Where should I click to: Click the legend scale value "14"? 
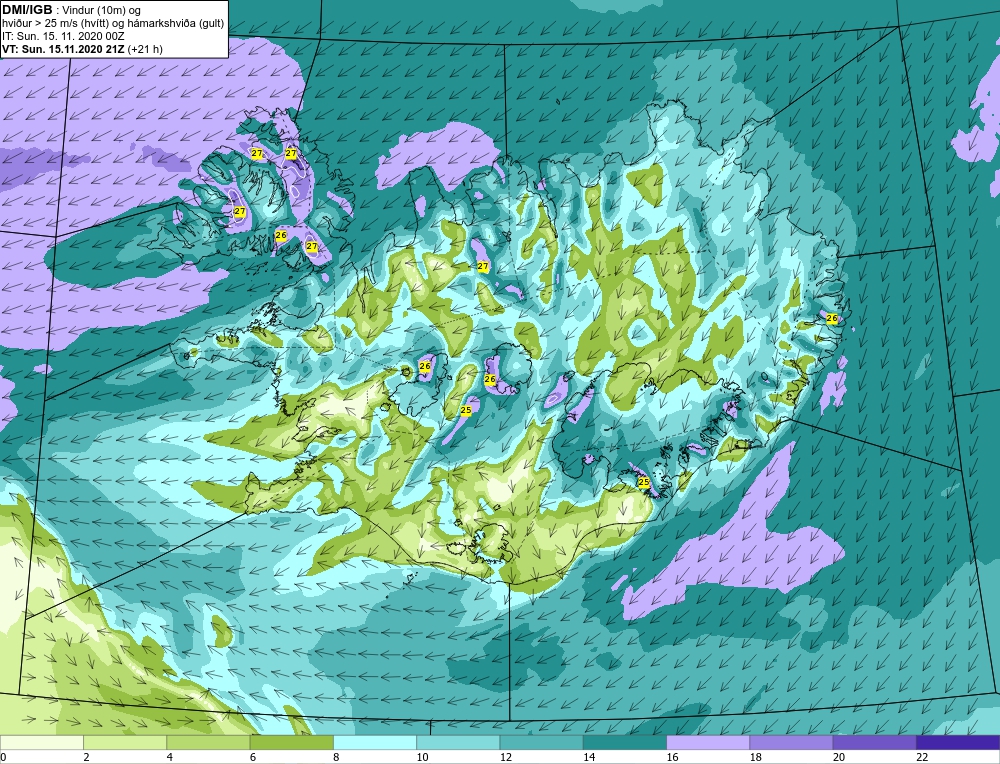click(589, 757)
